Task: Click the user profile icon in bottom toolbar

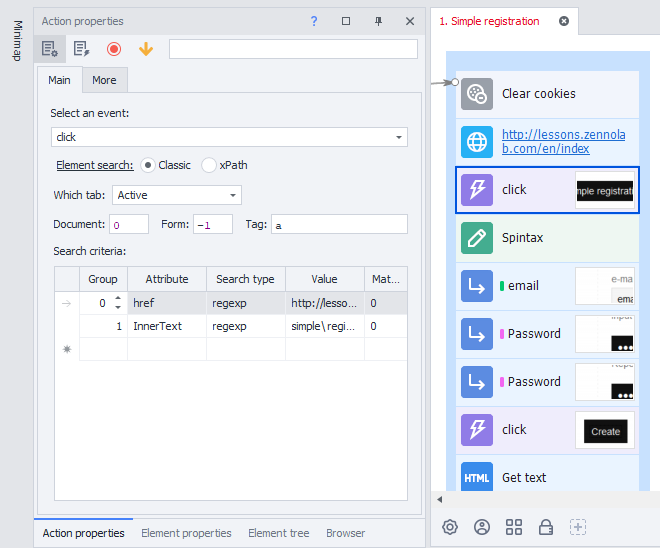Action: [482, 527]
